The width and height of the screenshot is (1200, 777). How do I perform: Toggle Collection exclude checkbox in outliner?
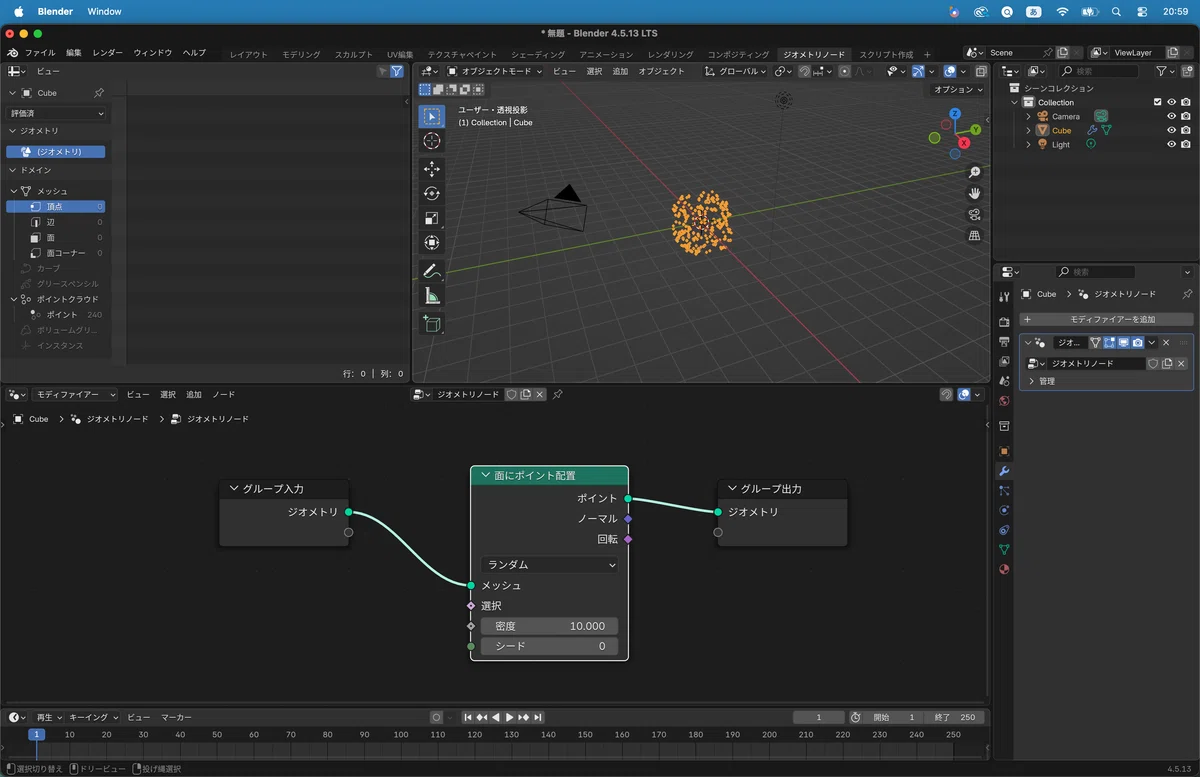pos(1158,102)
